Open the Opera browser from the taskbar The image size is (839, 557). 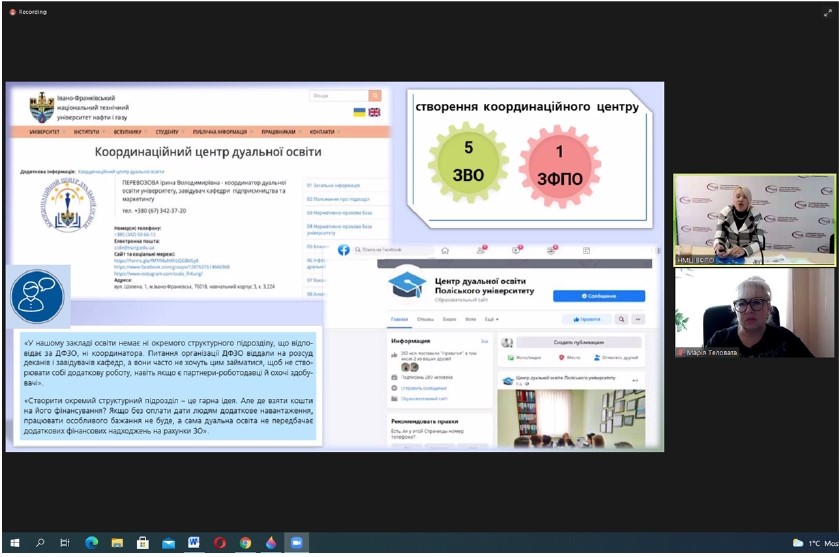point(220,542)
